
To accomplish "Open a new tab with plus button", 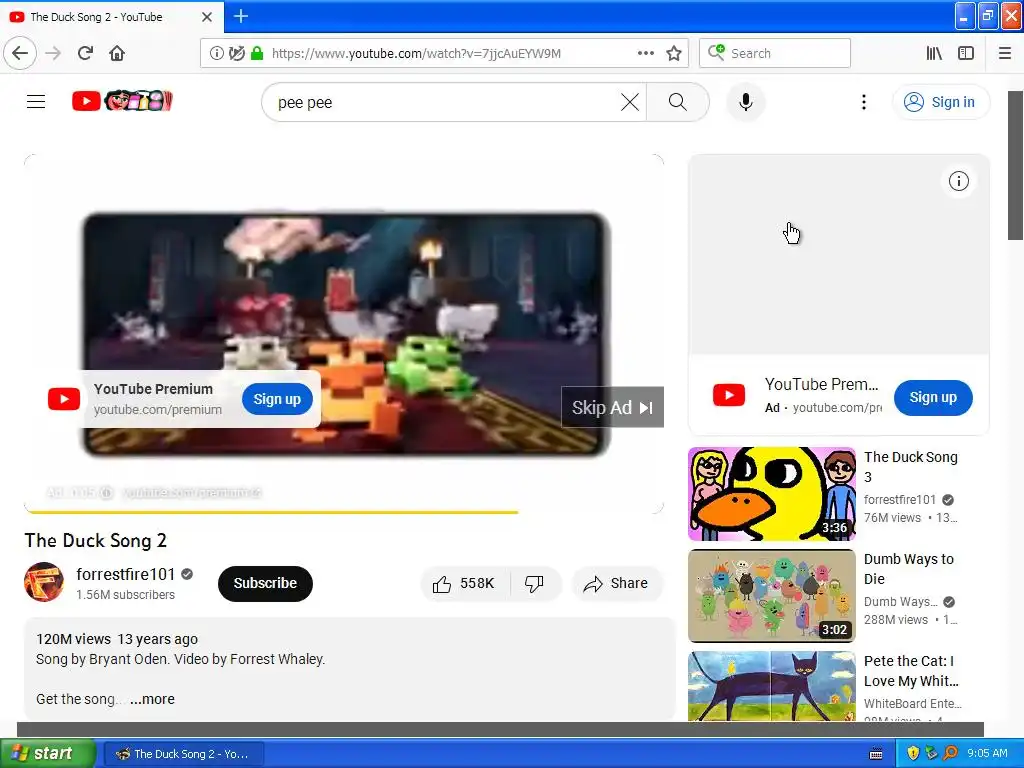I will (241, 16).
